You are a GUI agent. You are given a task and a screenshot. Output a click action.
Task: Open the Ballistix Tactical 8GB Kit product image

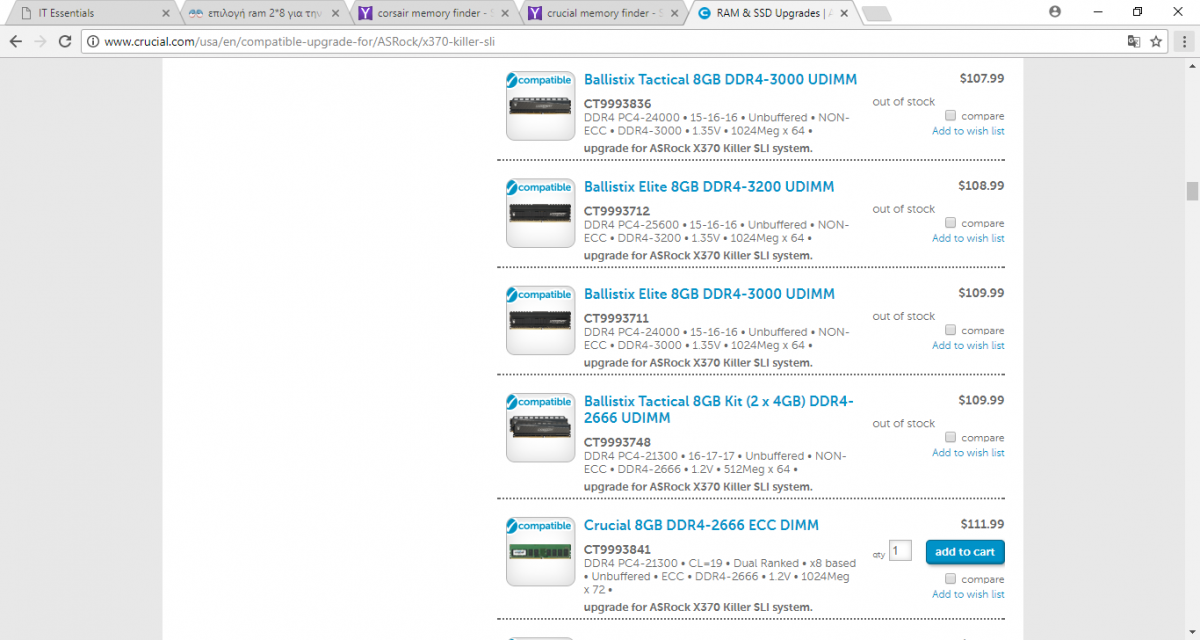[x=540, y=427]
